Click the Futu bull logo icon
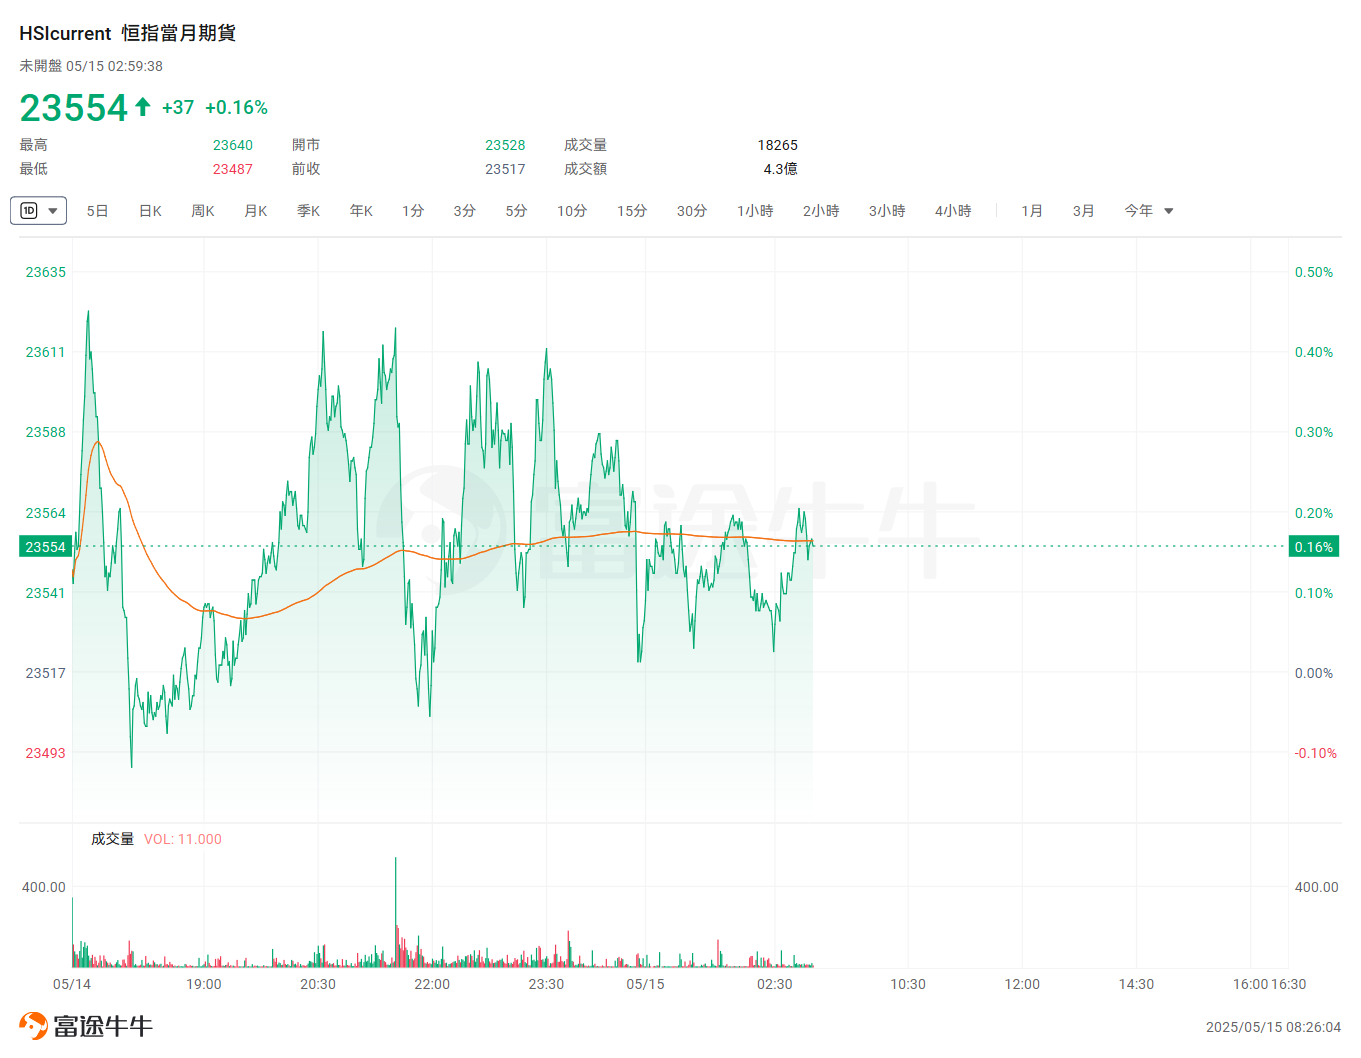Viewport: 1361px width, 1058px height. pos(33,1026)
